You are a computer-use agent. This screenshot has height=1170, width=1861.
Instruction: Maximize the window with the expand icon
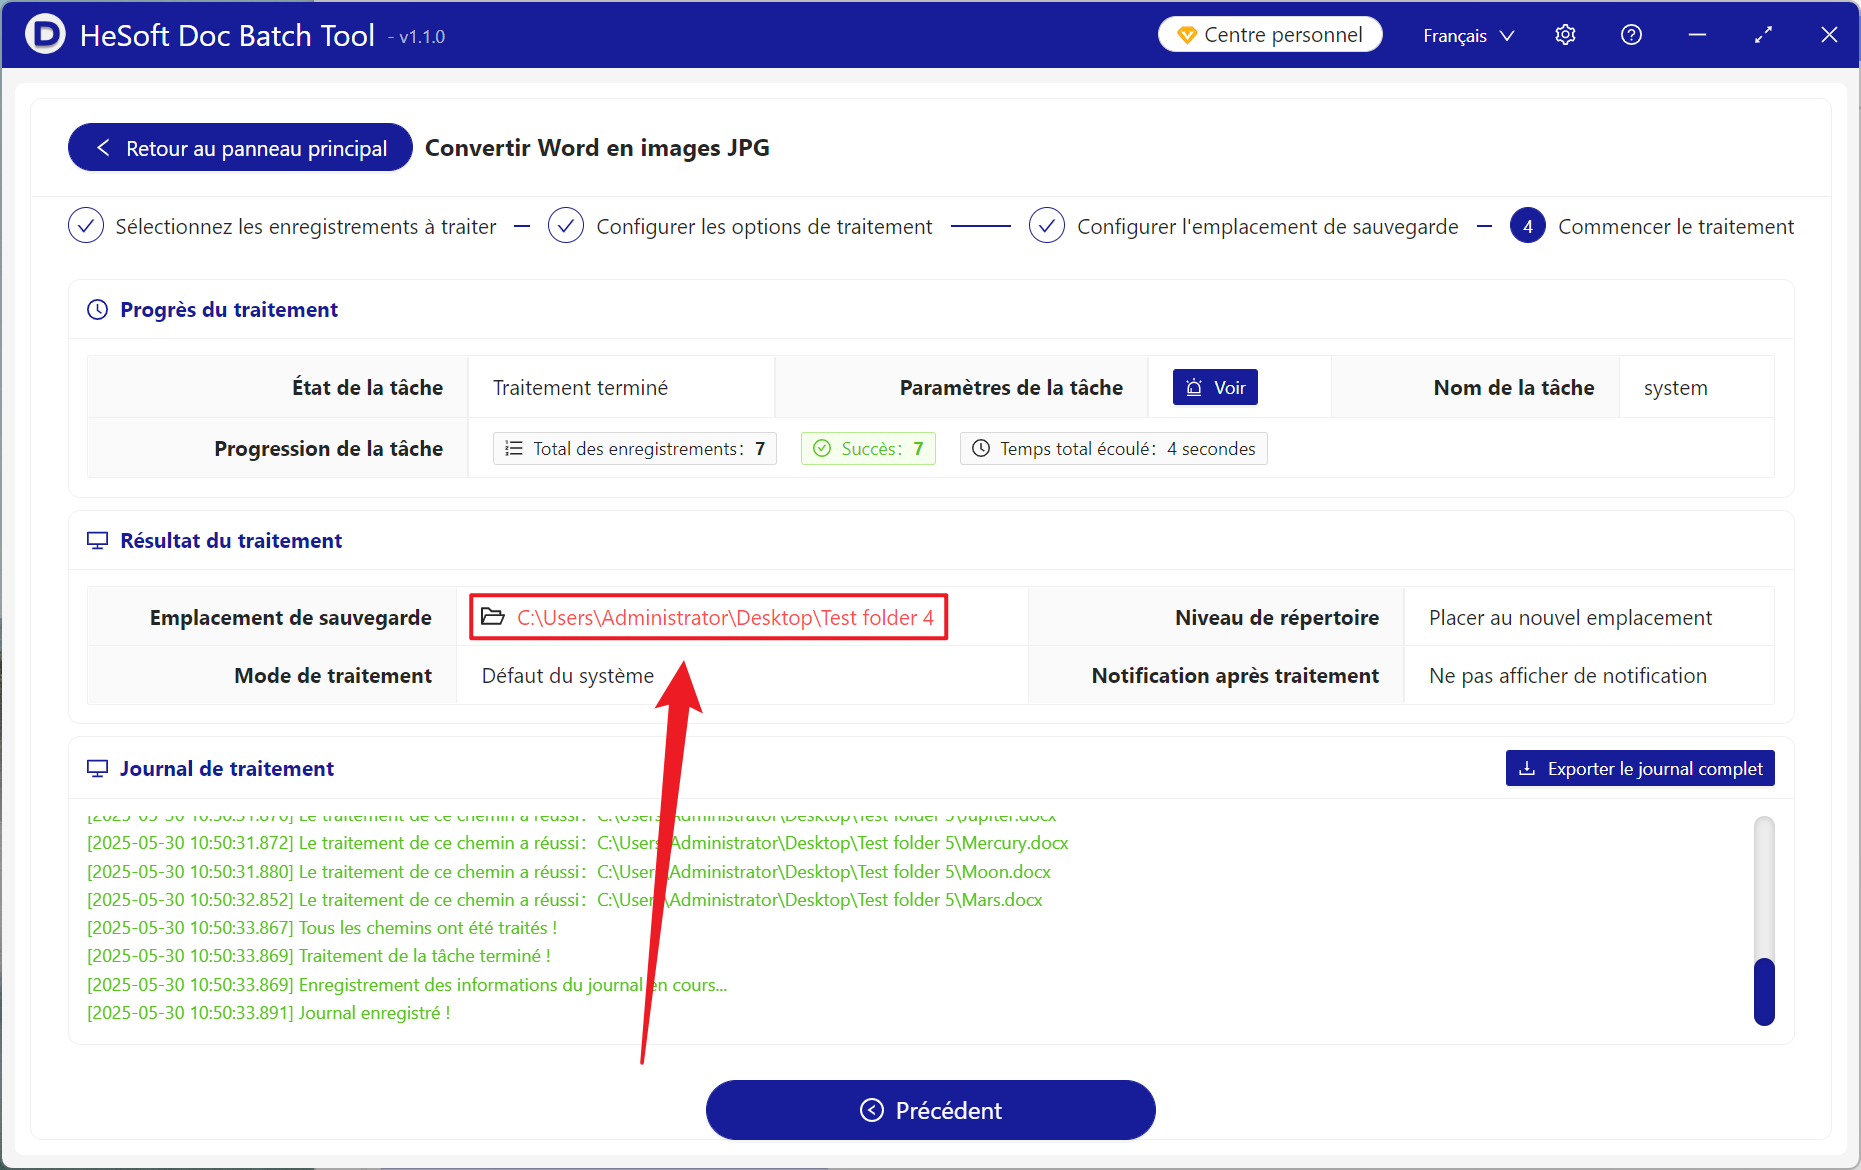(1763, 35)
